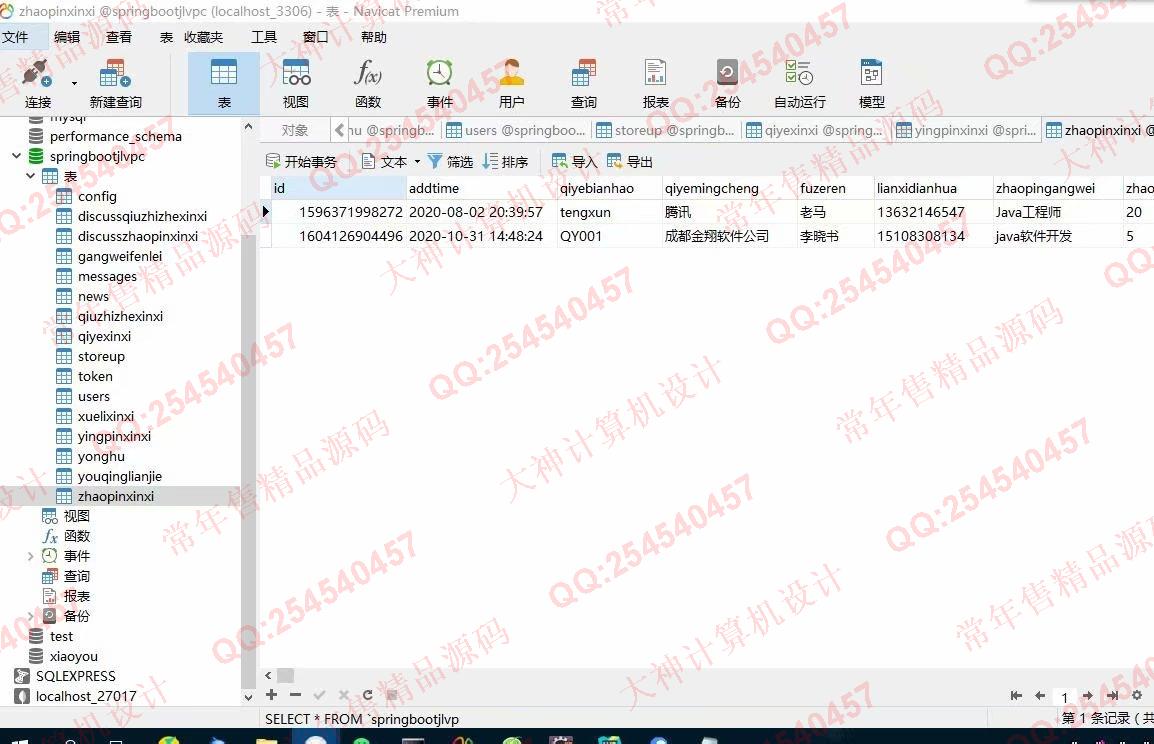Select the news table
Screen dimensions: 1154x744
point(93,297)
